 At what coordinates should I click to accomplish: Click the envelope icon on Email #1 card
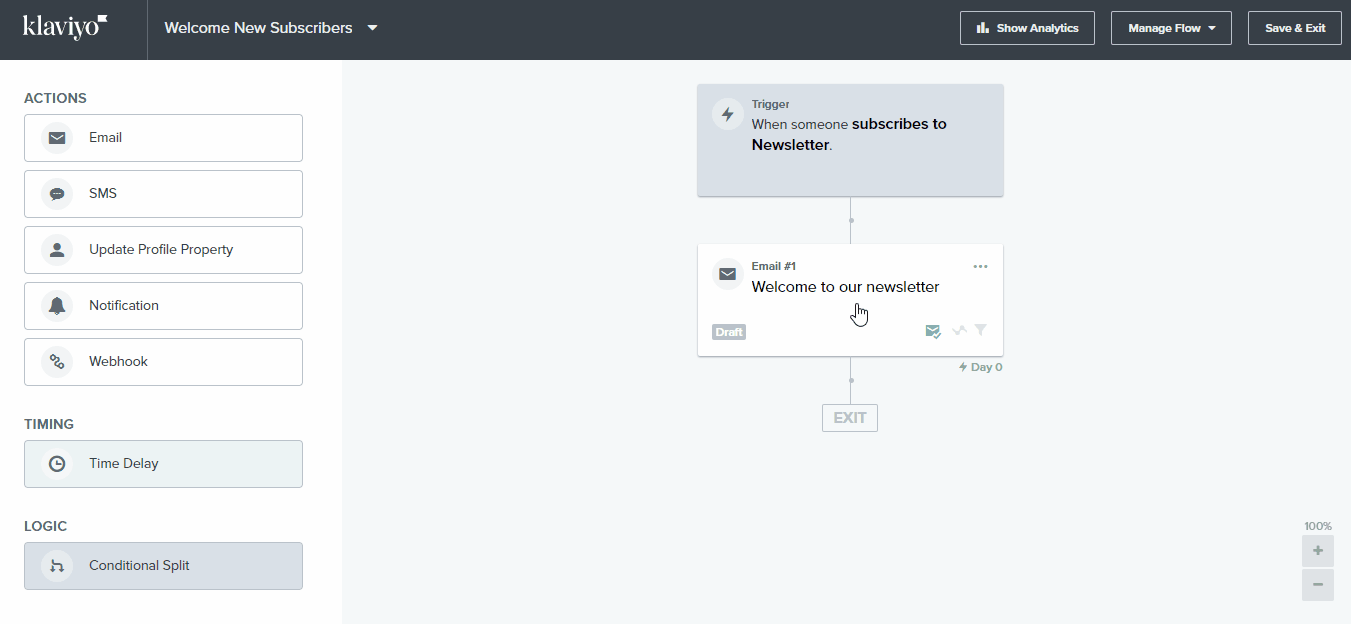(x=727, y=273)
